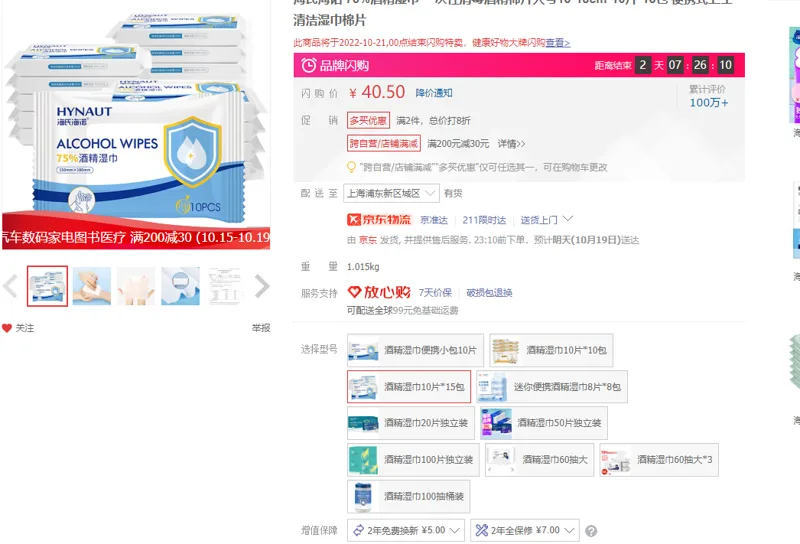800x544 pixels.
Task: Choose option 酒精湿巾100片独立装
Action: 413,460
